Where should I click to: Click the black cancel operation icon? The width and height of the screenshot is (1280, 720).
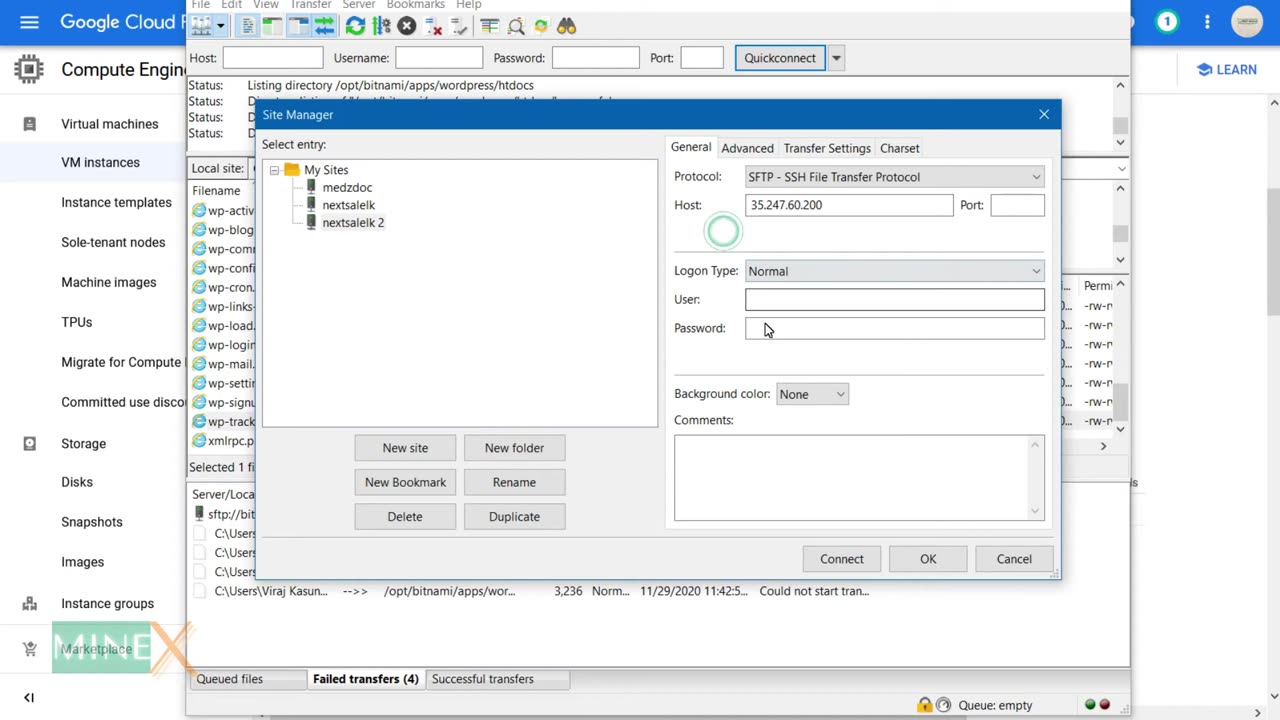point(406,26)
